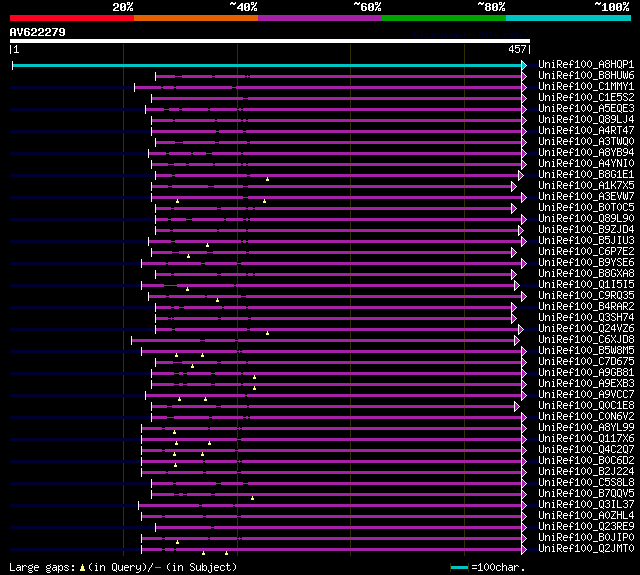The height and width of the screenshot is (575, 640).
Task: Select UniRef100_C5S8L8 hit name
Action: coord(586,483)
